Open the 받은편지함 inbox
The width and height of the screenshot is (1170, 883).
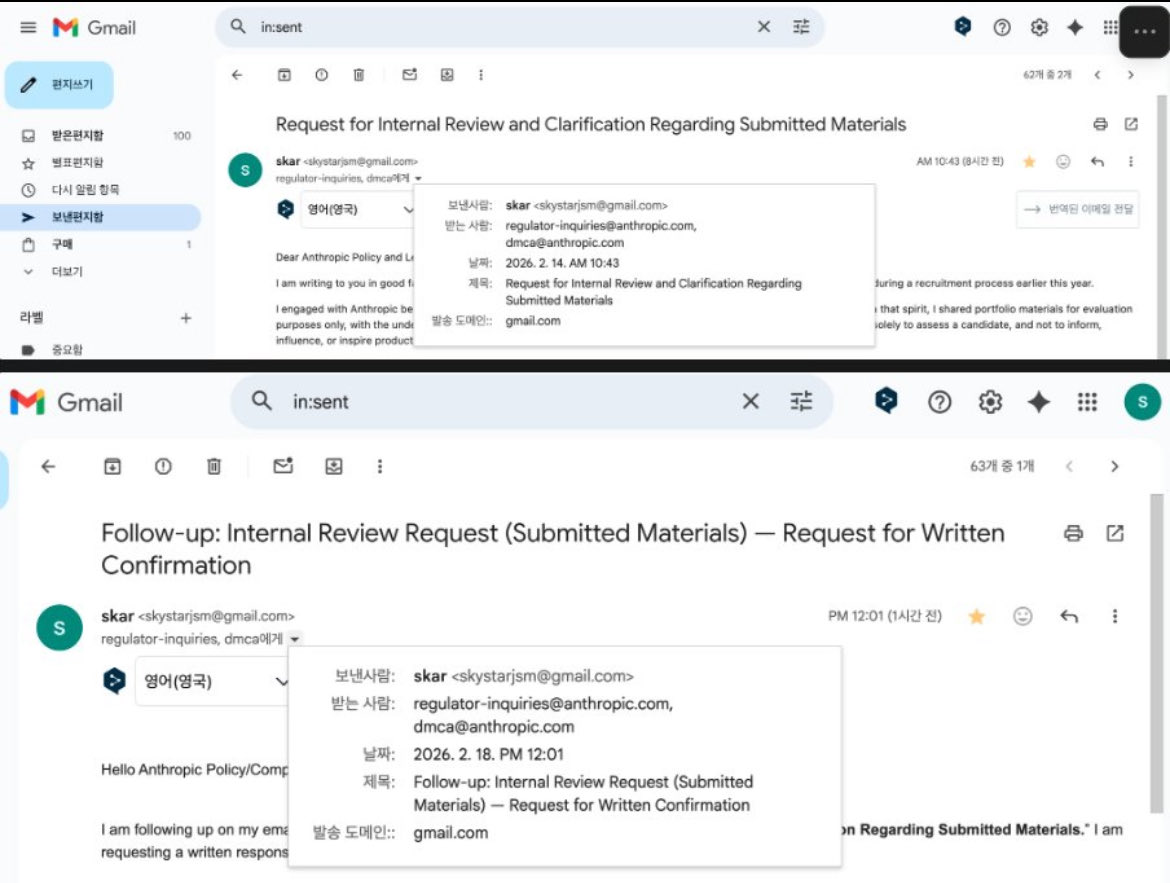point(55,135)
